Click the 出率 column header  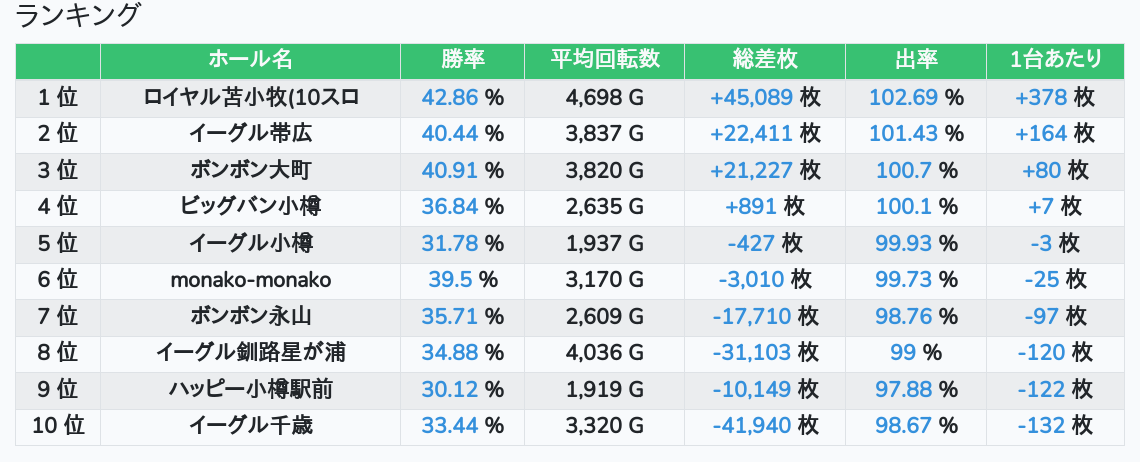click(915, 60)
